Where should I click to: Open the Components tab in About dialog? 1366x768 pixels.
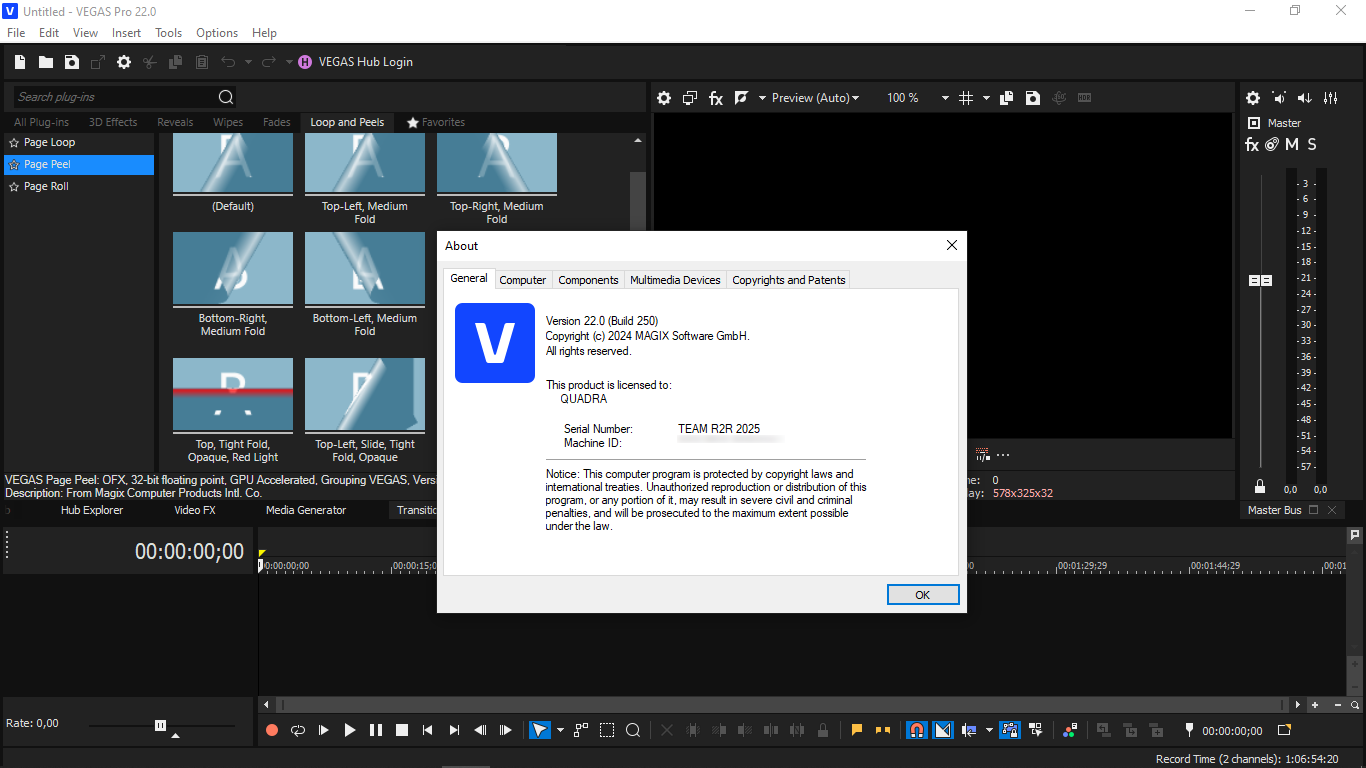coord(588,280)
